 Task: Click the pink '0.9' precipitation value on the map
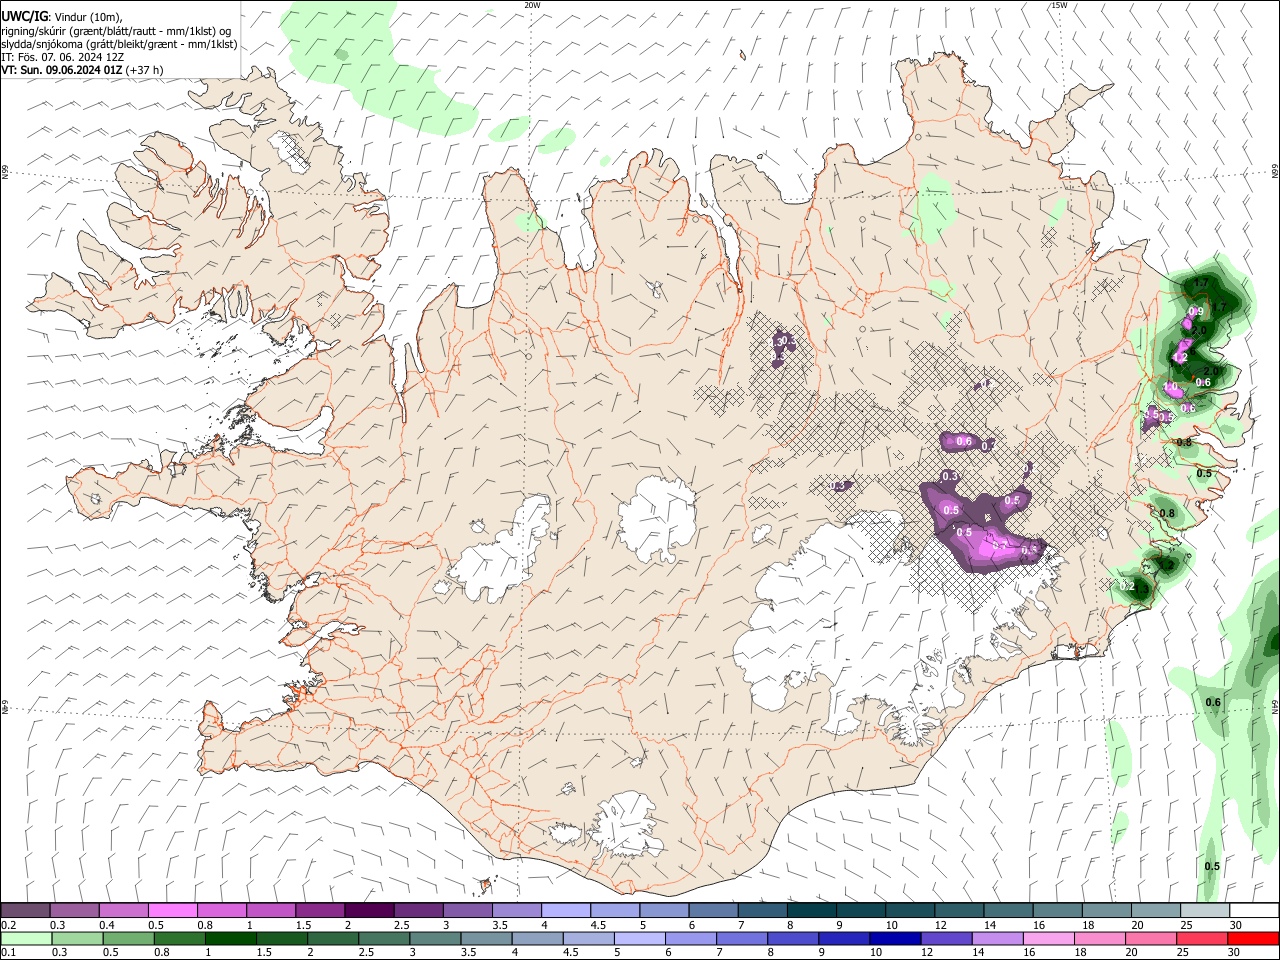[x=1196, y=311]
